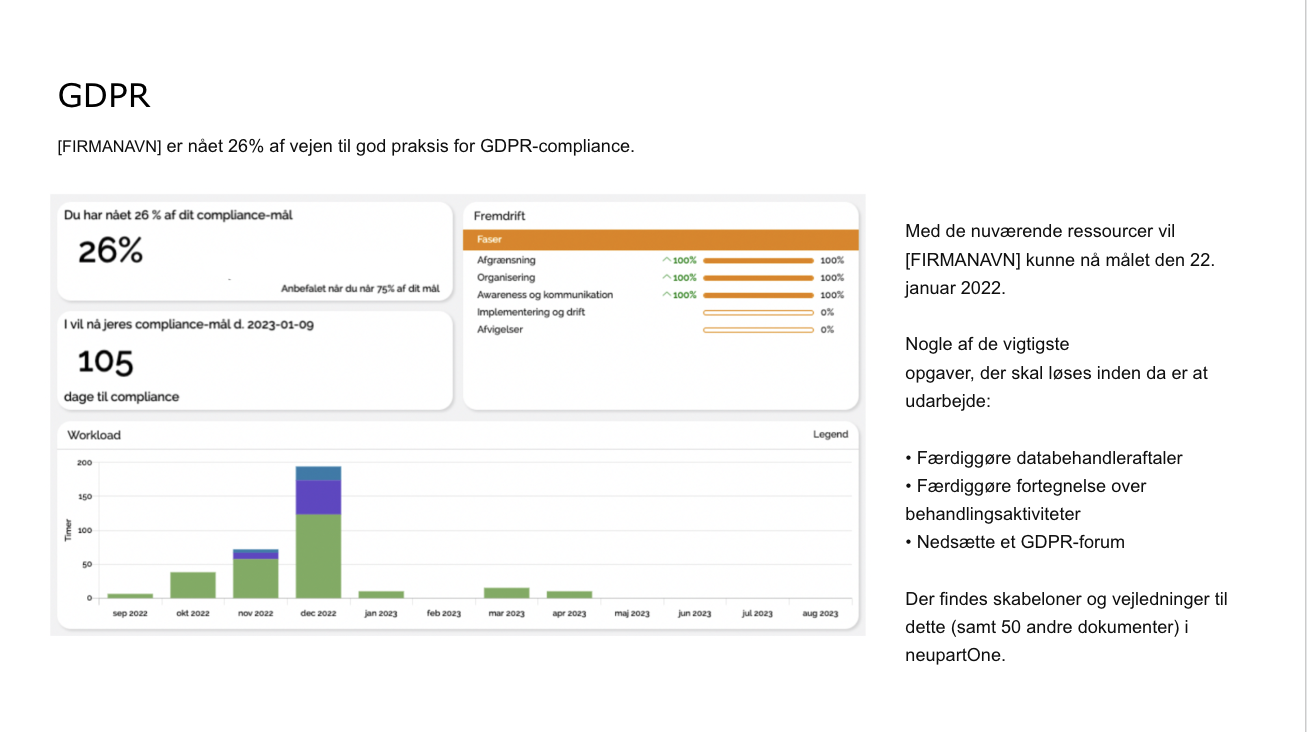Image resolution: width=1307 pixels, height=732 pixels.
Task: Select the Afgrænsning phase row label
Action: pyautogui.click(x=506, y=260)
